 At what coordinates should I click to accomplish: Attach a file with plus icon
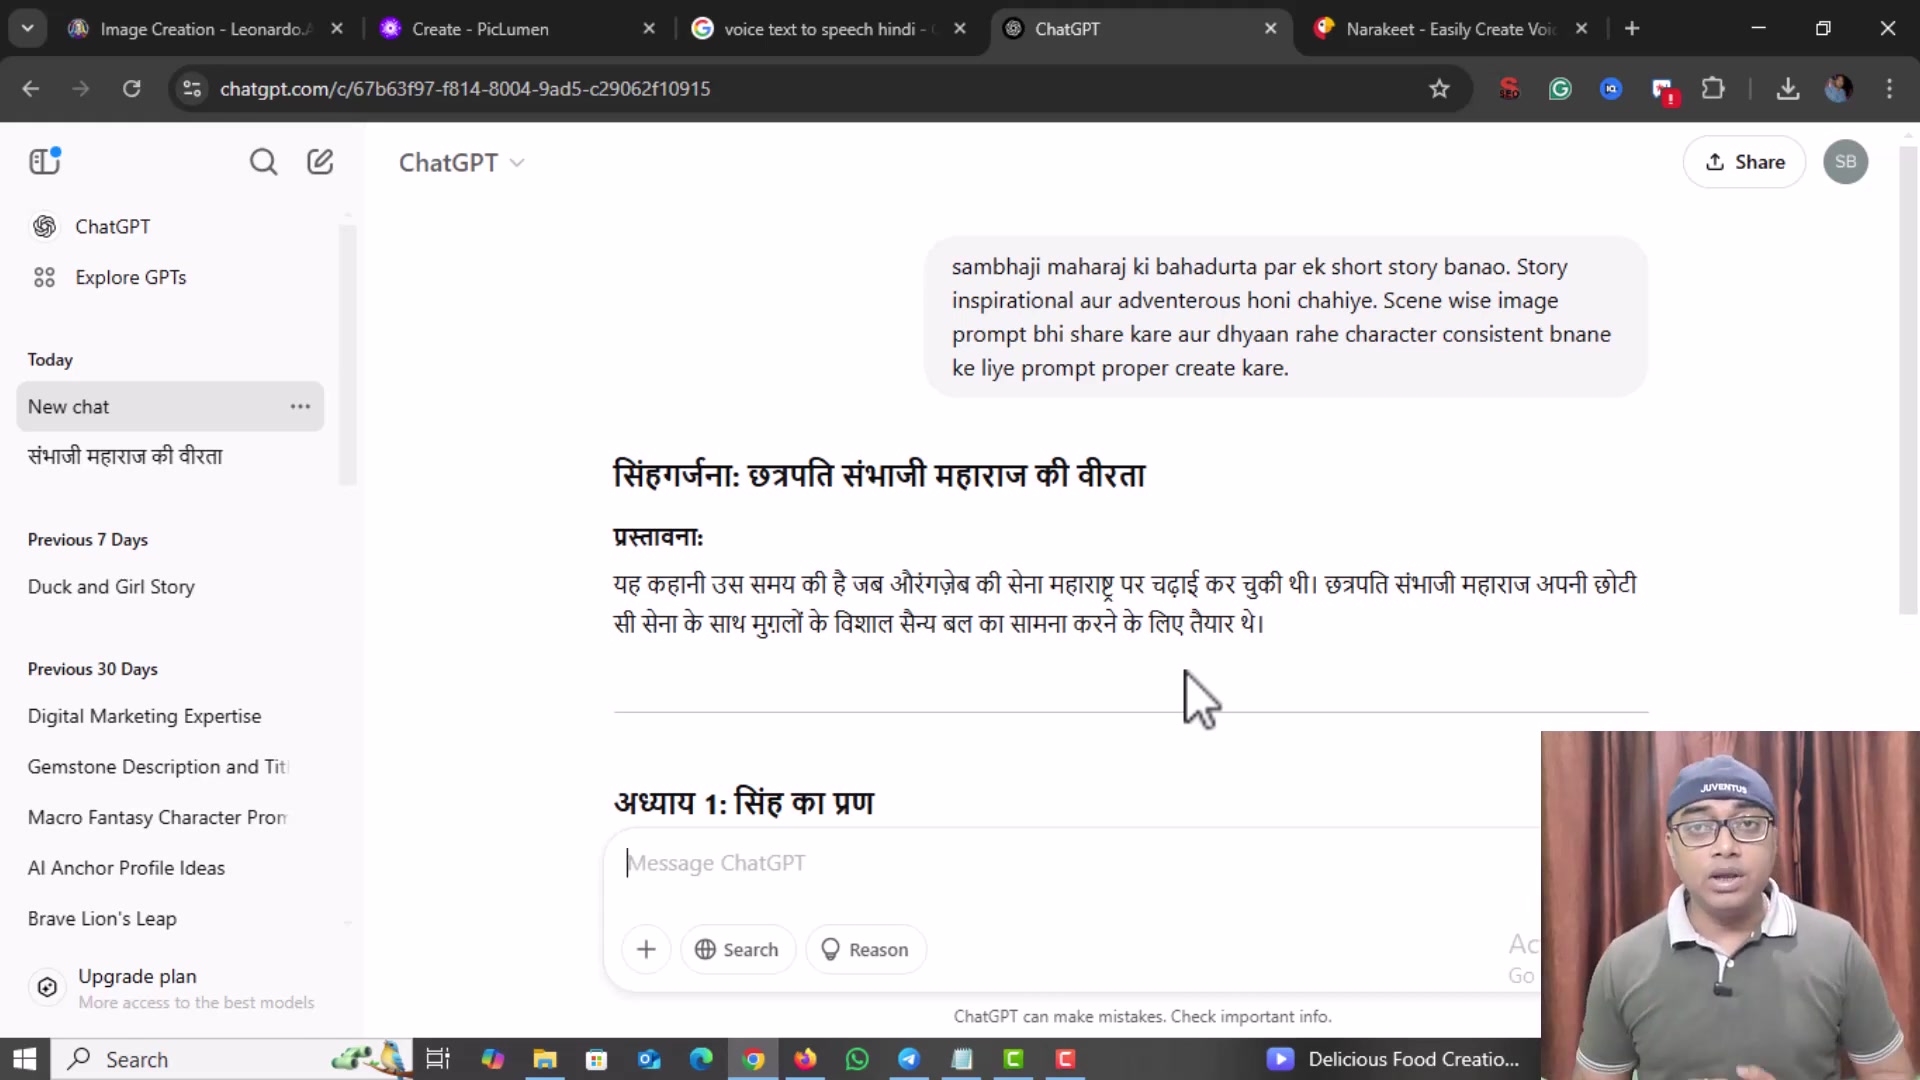click(x=646, y=950)
